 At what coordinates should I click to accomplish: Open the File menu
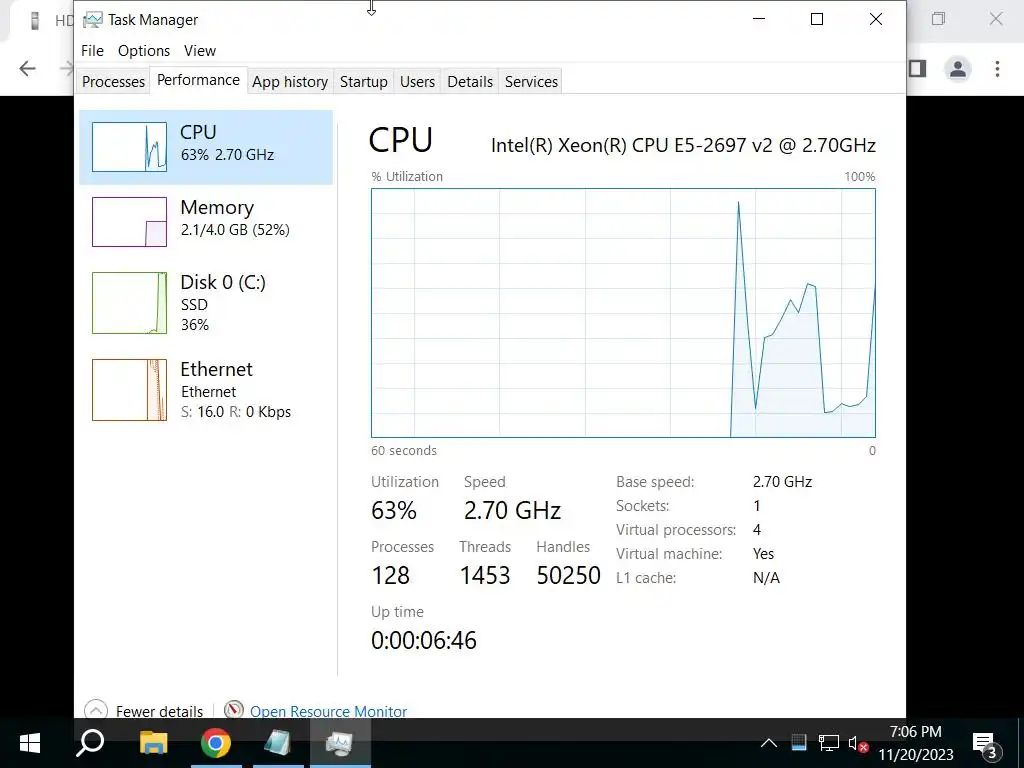[x=92, y=51]
